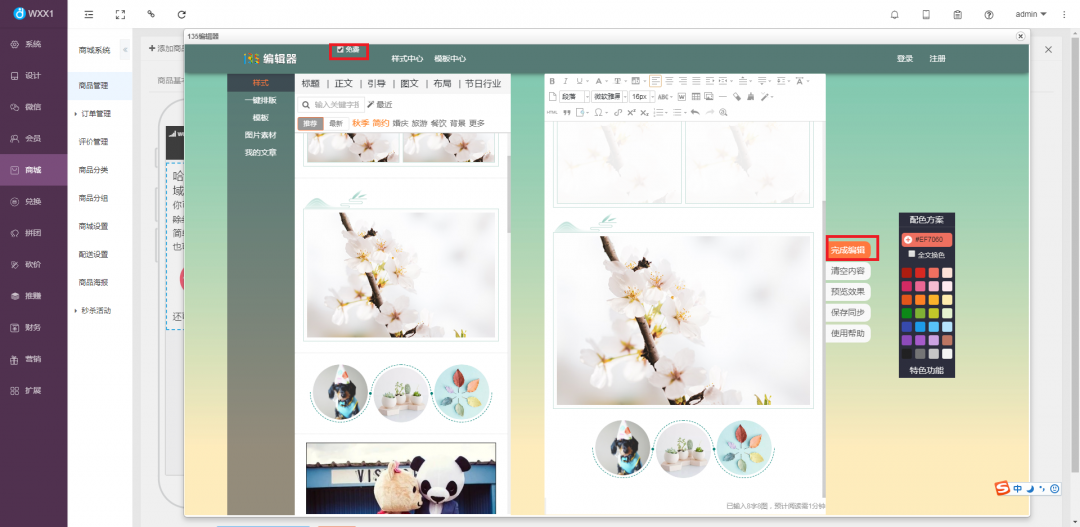
Task: Pick the green swatch in color scheme
Action: 906,313
